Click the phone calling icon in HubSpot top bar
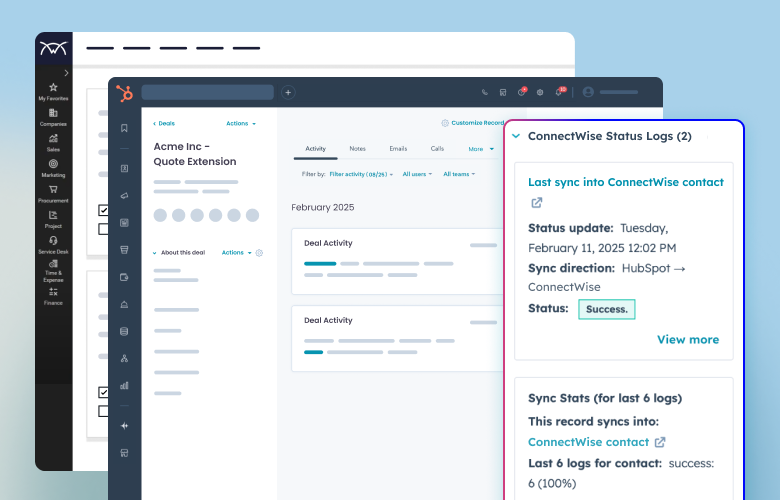The width and height of the screenshot is (780, 500). 485,93
